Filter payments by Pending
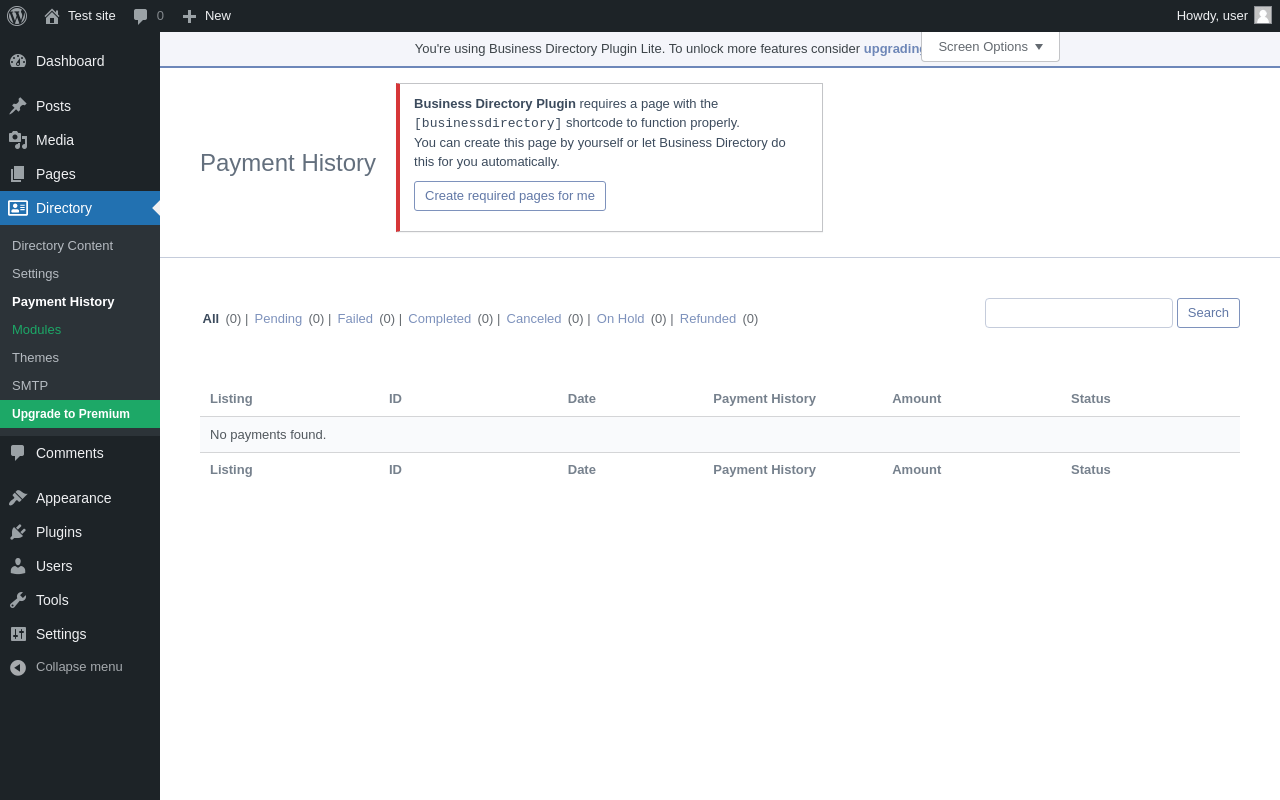 (278, 318)
